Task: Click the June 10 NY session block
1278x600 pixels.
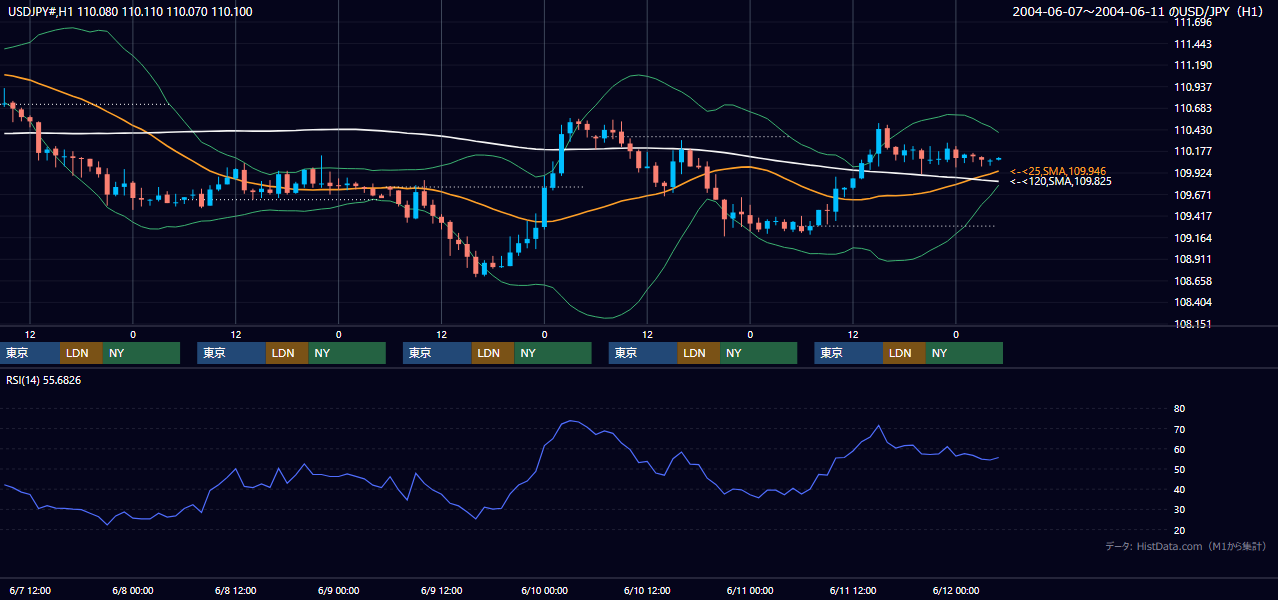Action: (x=759, y=353)
